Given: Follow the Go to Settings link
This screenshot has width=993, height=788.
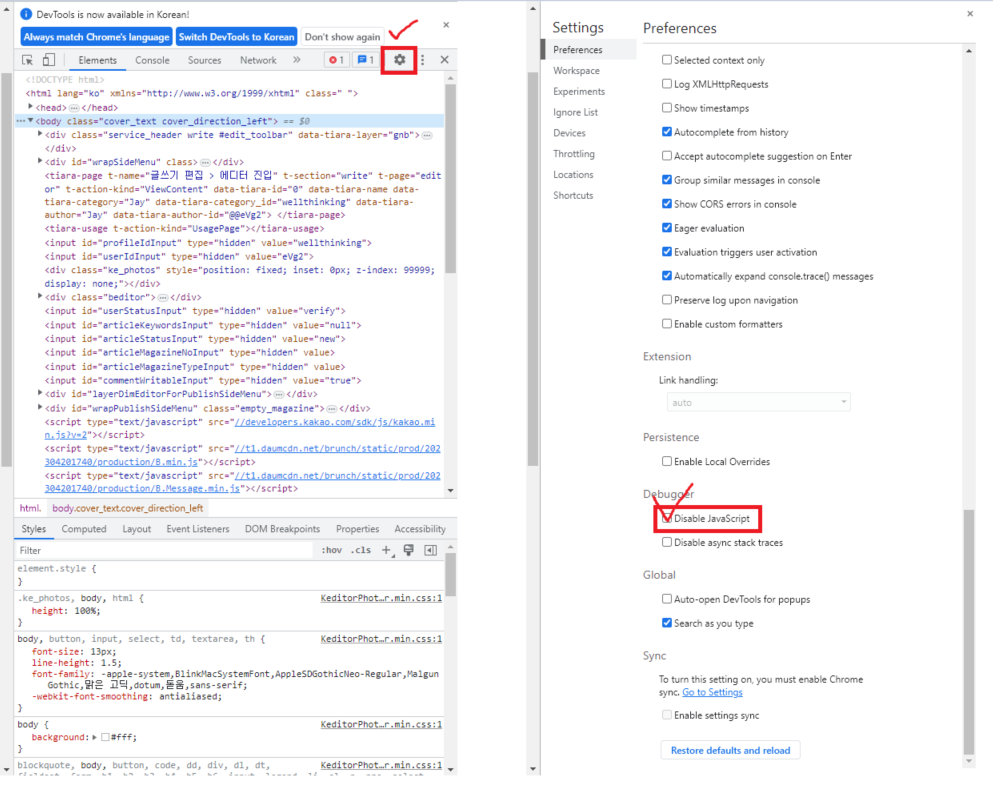Looking at the screenshot, I should (712, 692).
